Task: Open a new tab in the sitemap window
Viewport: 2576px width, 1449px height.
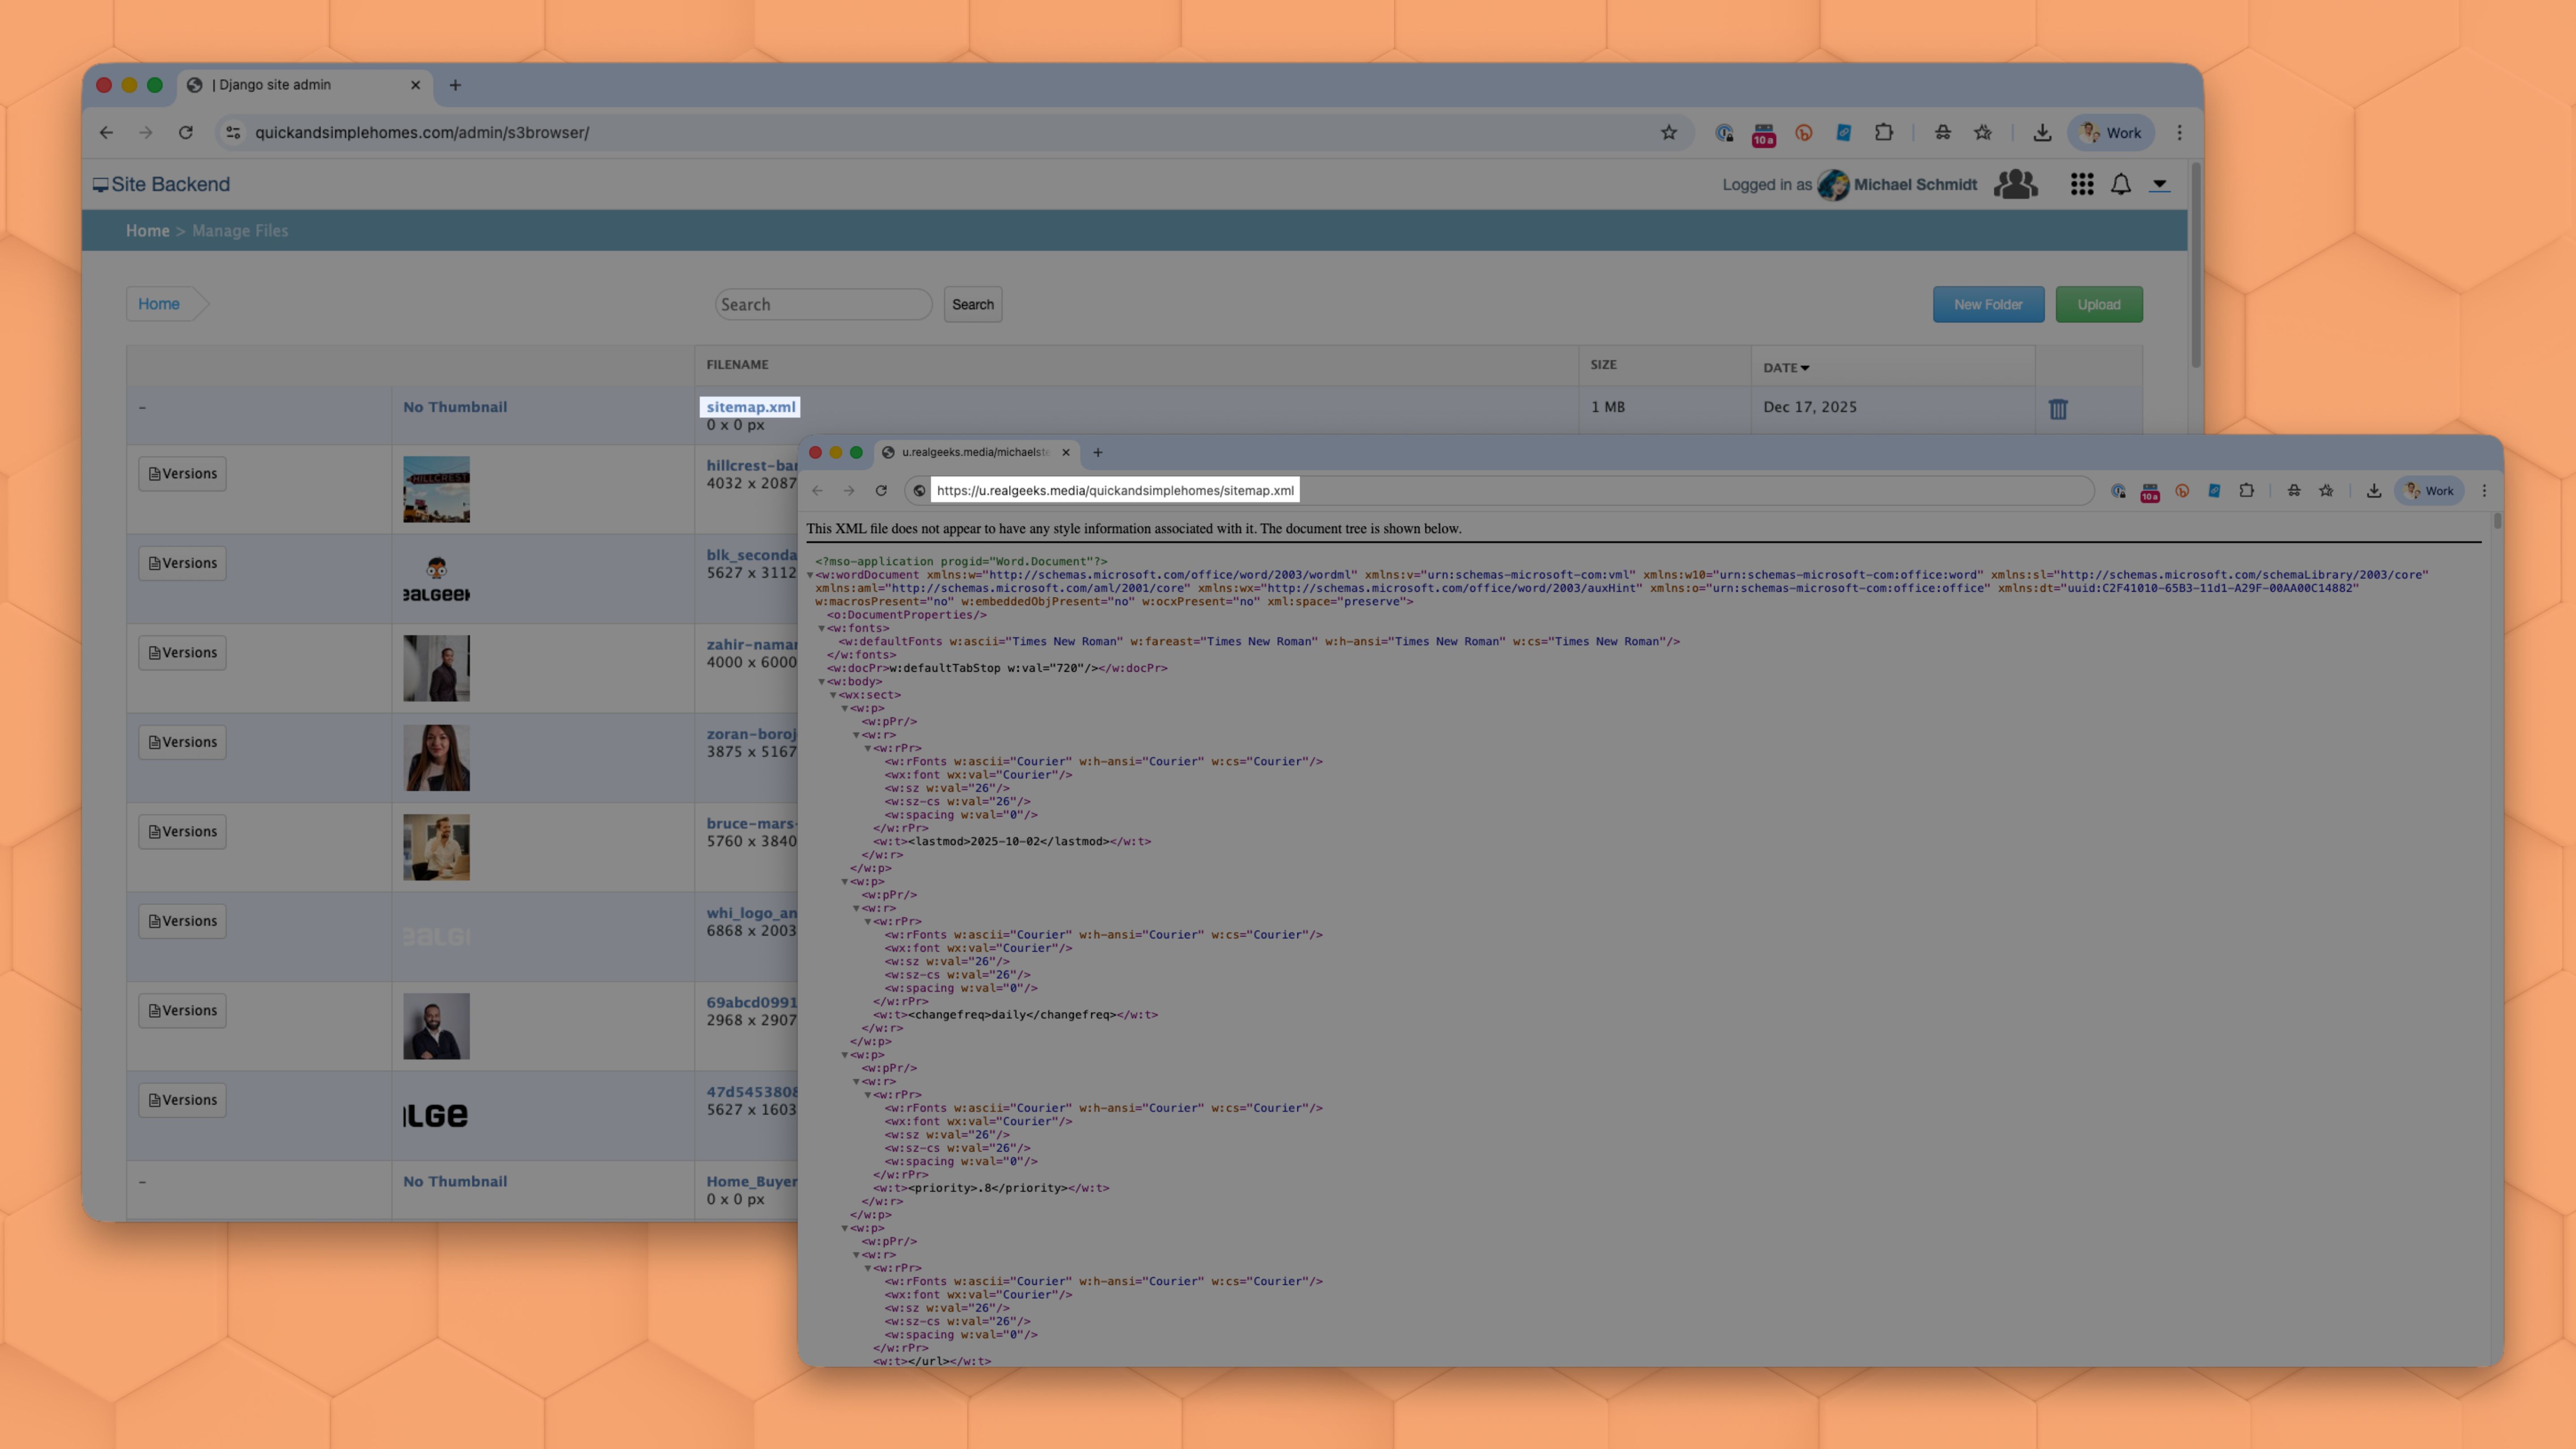Action: 1097,453
